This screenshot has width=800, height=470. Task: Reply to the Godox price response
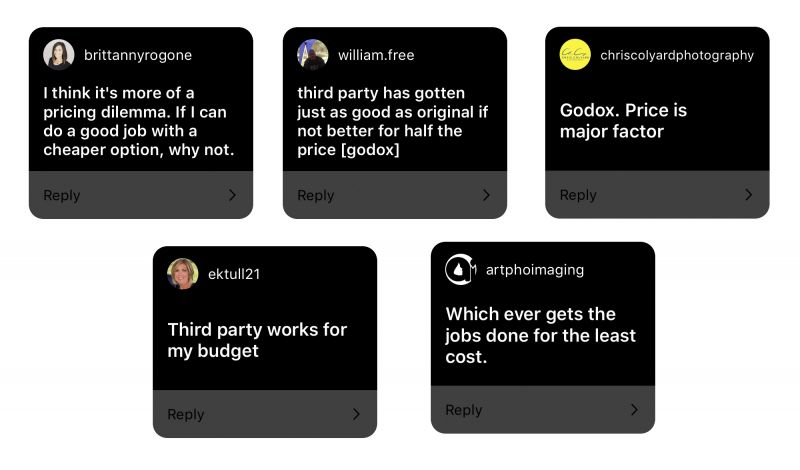tap(657, 194)
